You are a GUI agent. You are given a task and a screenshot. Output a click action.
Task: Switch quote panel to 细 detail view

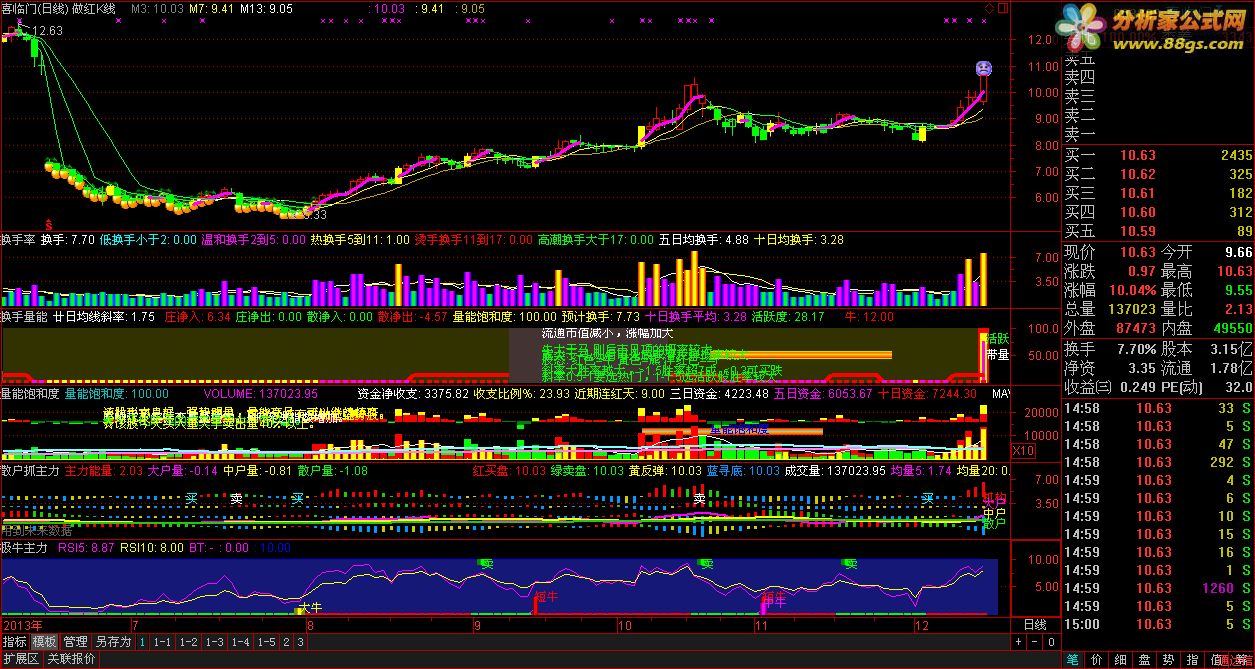1120,659
